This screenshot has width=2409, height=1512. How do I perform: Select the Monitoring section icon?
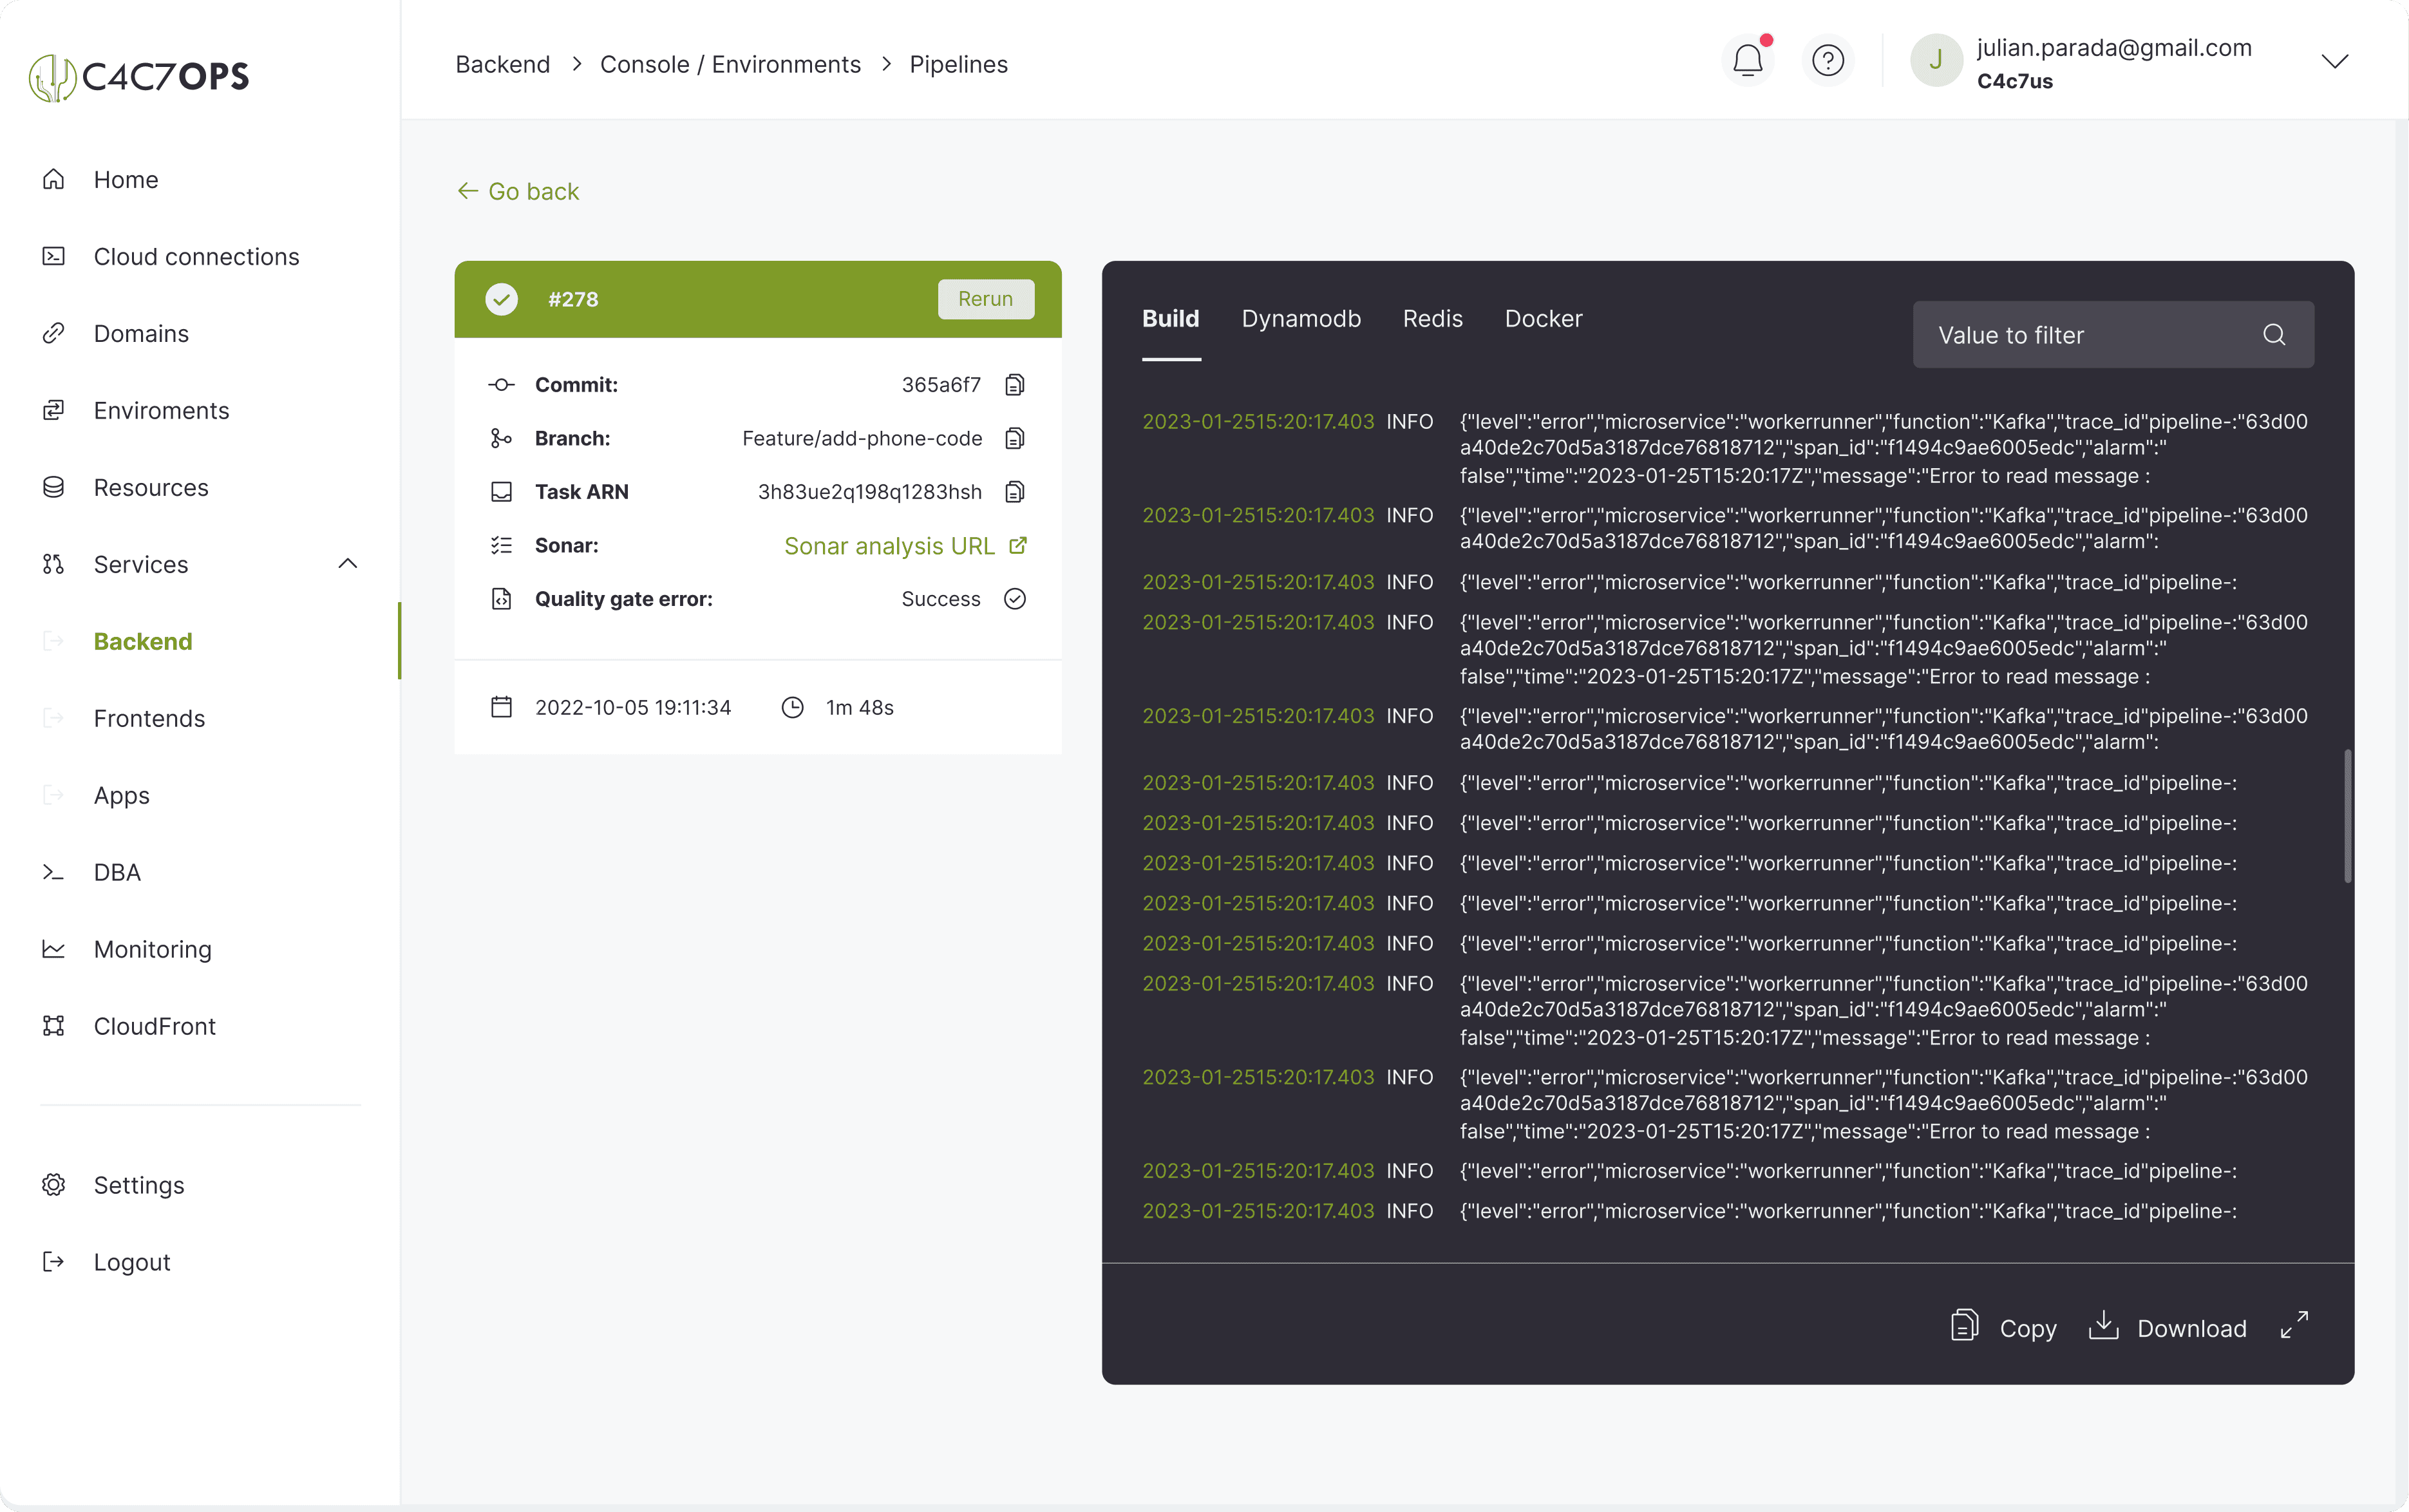click(54, 949)
